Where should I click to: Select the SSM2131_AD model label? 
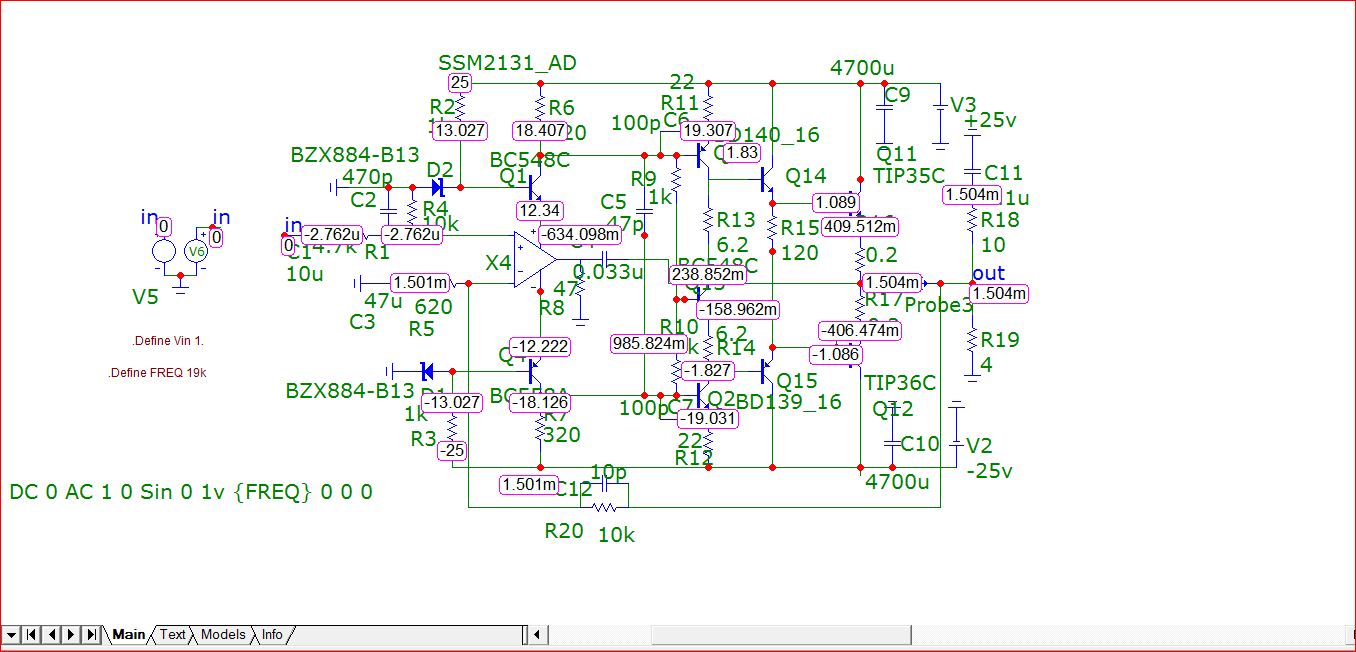[x=507, y=63]
